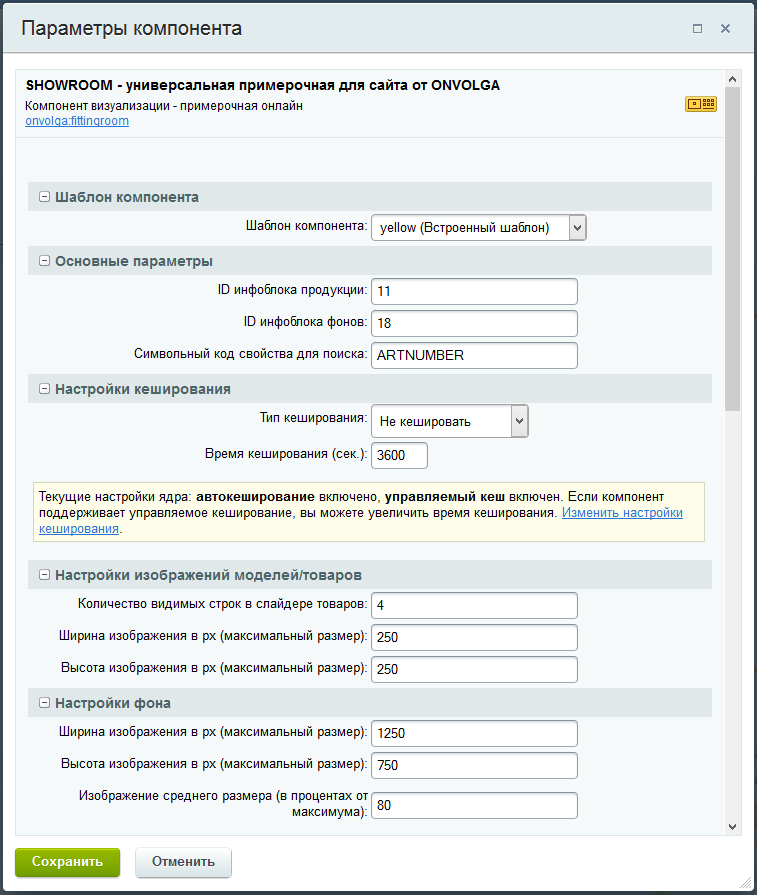This screenshot has width=757, height=895.
Task: Focus the ID инфоблока продукции field
Action: point(474,291)
